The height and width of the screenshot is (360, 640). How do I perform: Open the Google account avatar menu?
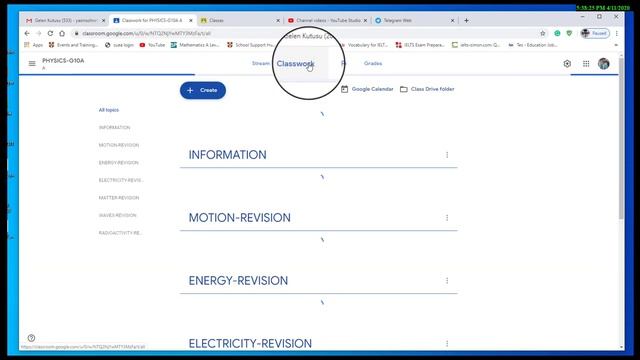[604, 64]
